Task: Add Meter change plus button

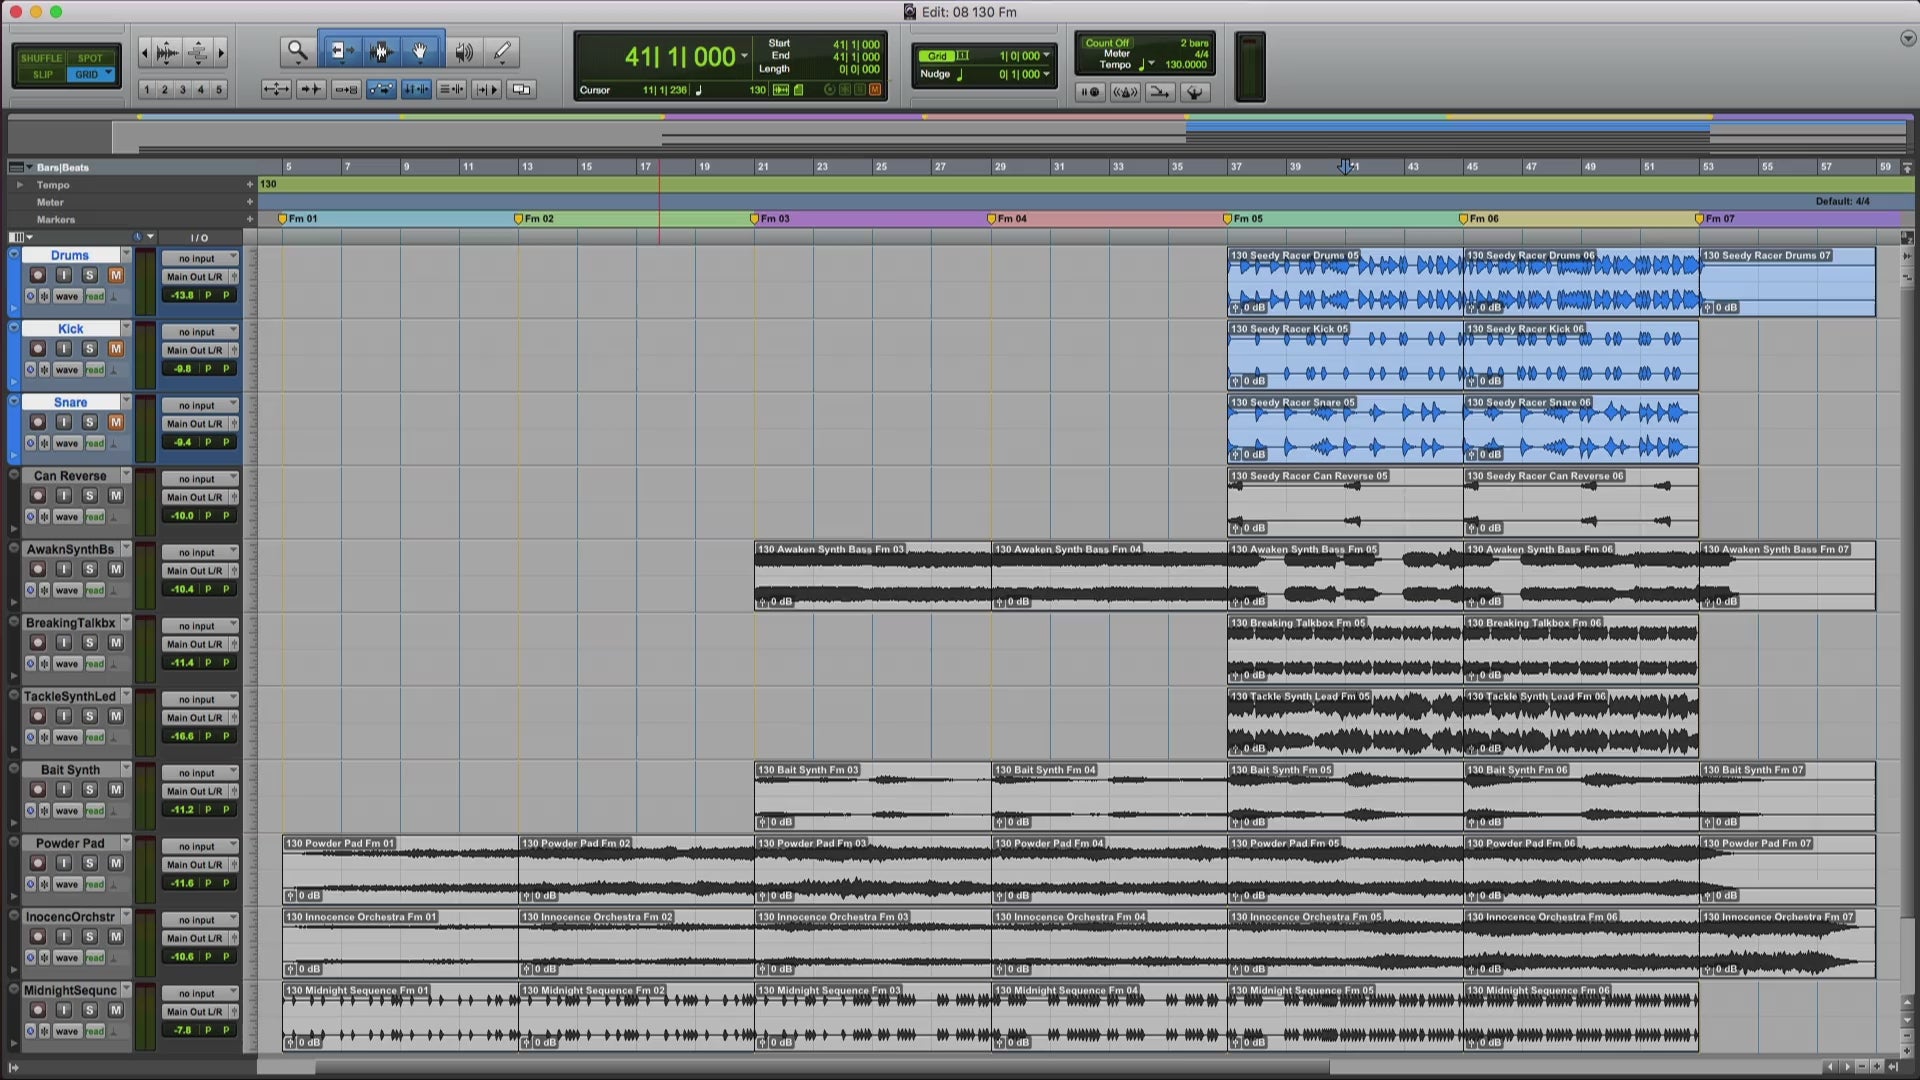Action: click(250, 202)
